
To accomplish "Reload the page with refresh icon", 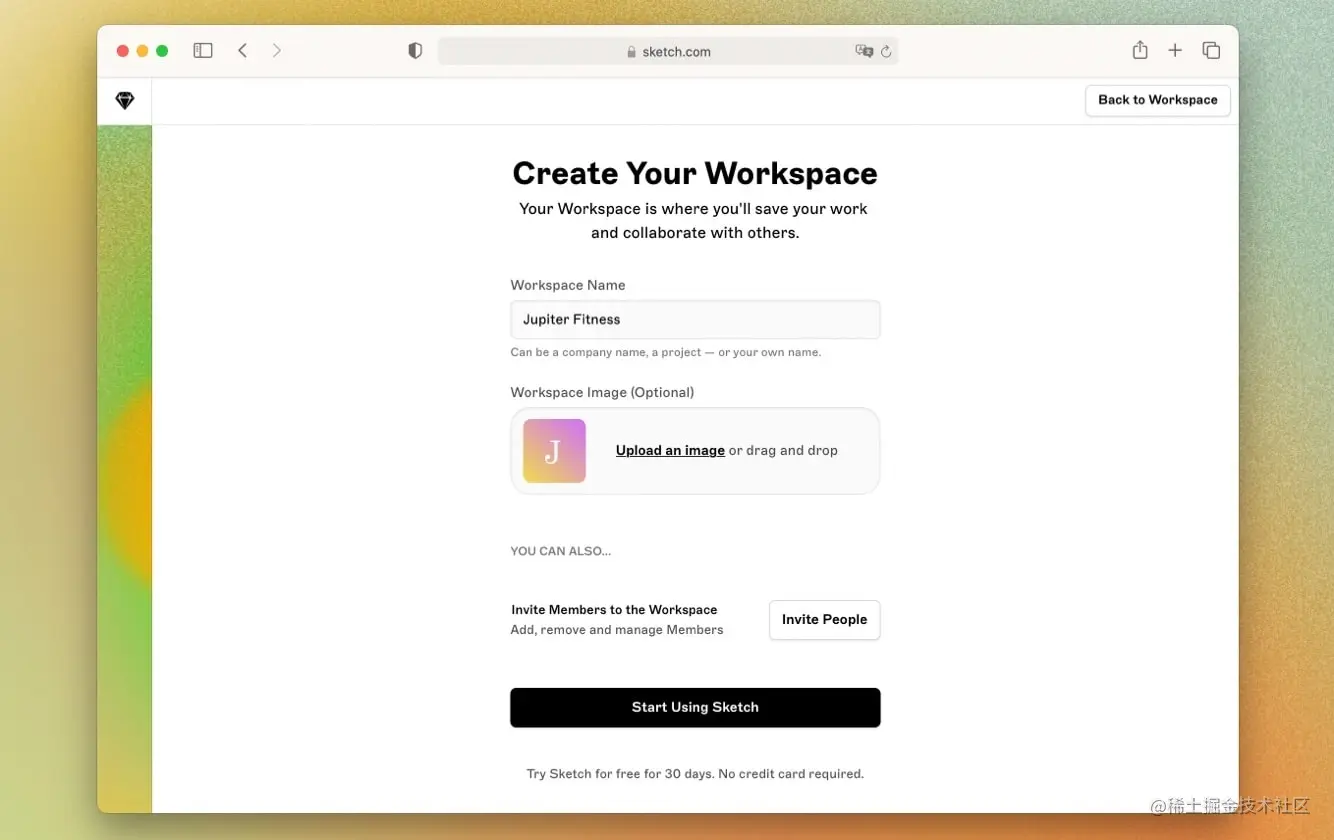I will coord(886,51).
